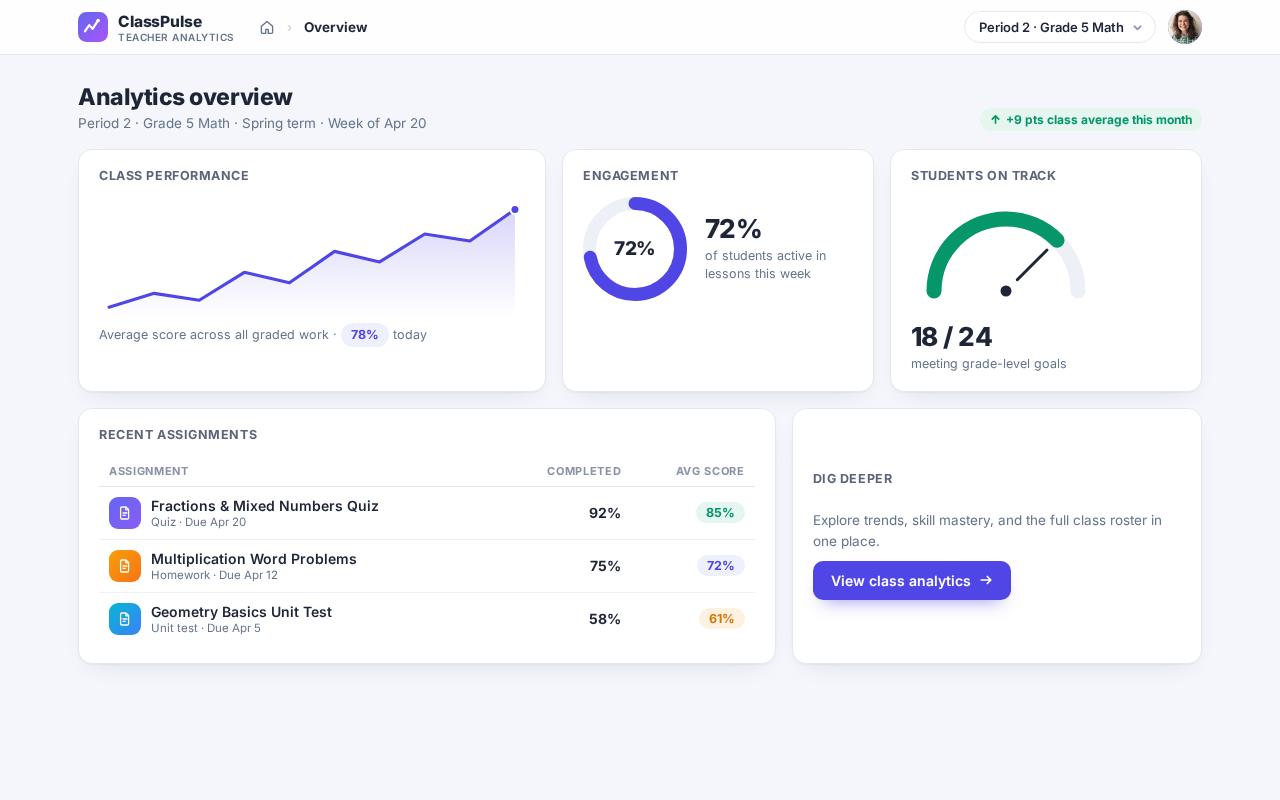Click the dropdown chevron beside Grade 5 Math

pyautogui.click(x=1137, y=28)
